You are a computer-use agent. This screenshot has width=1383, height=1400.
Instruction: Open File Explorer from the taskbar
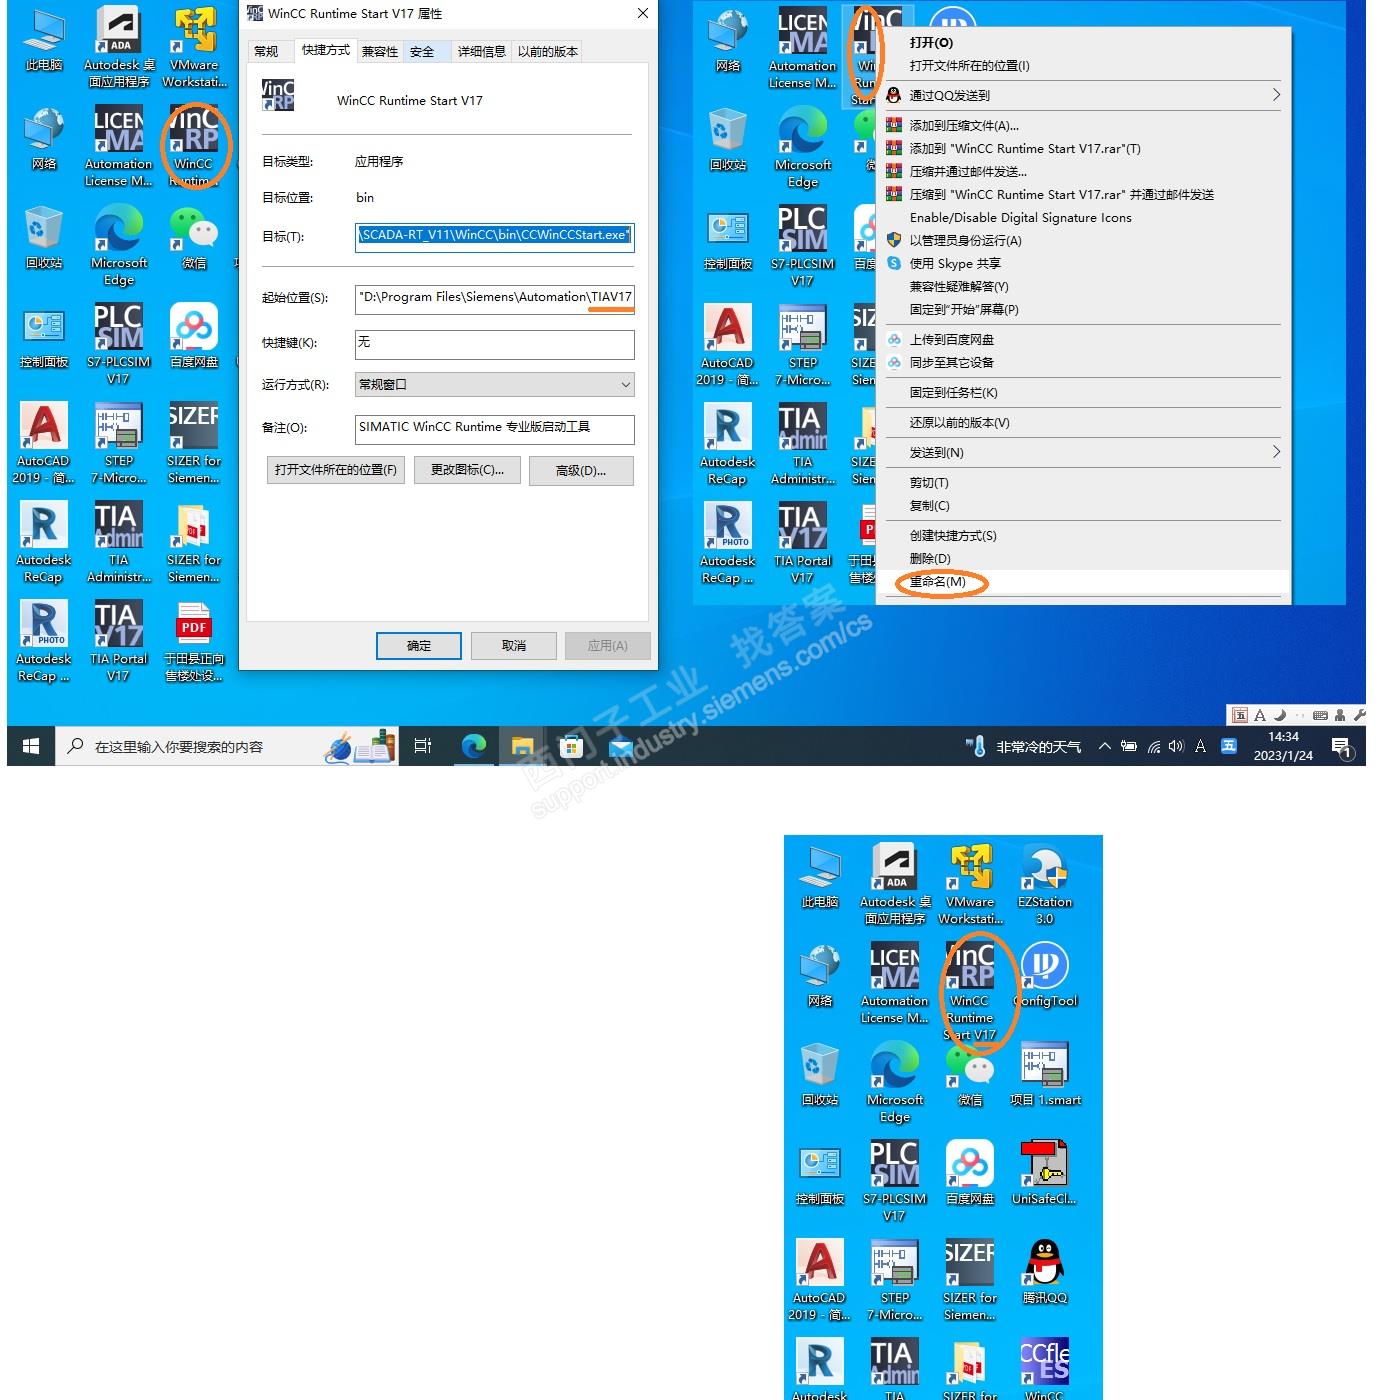pyautogui.click(x=522, y=746)
